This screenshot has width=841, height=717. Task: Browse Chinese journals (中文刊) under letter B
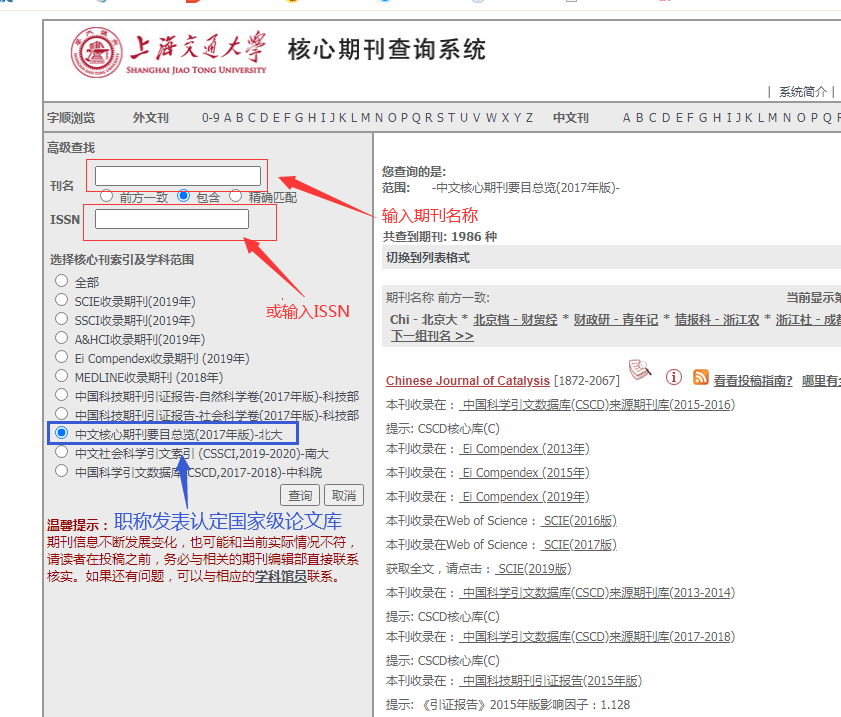[639, 117]
